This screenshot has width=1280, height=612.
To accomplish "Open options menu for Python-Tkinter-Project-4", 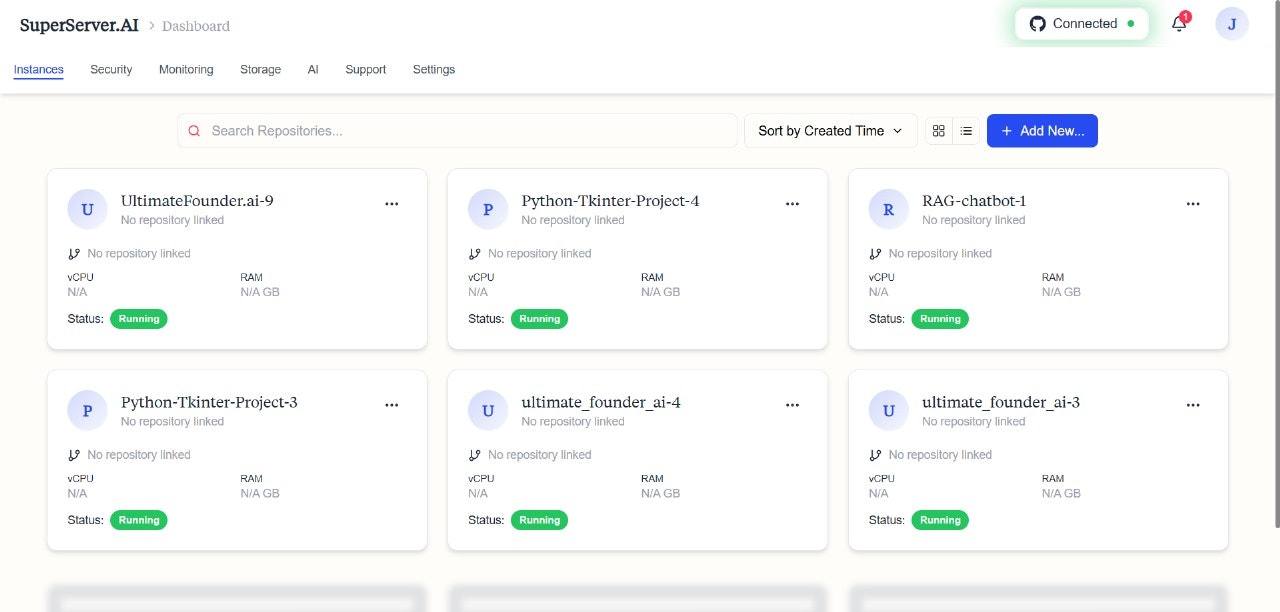I will click(x=793, y=203).
